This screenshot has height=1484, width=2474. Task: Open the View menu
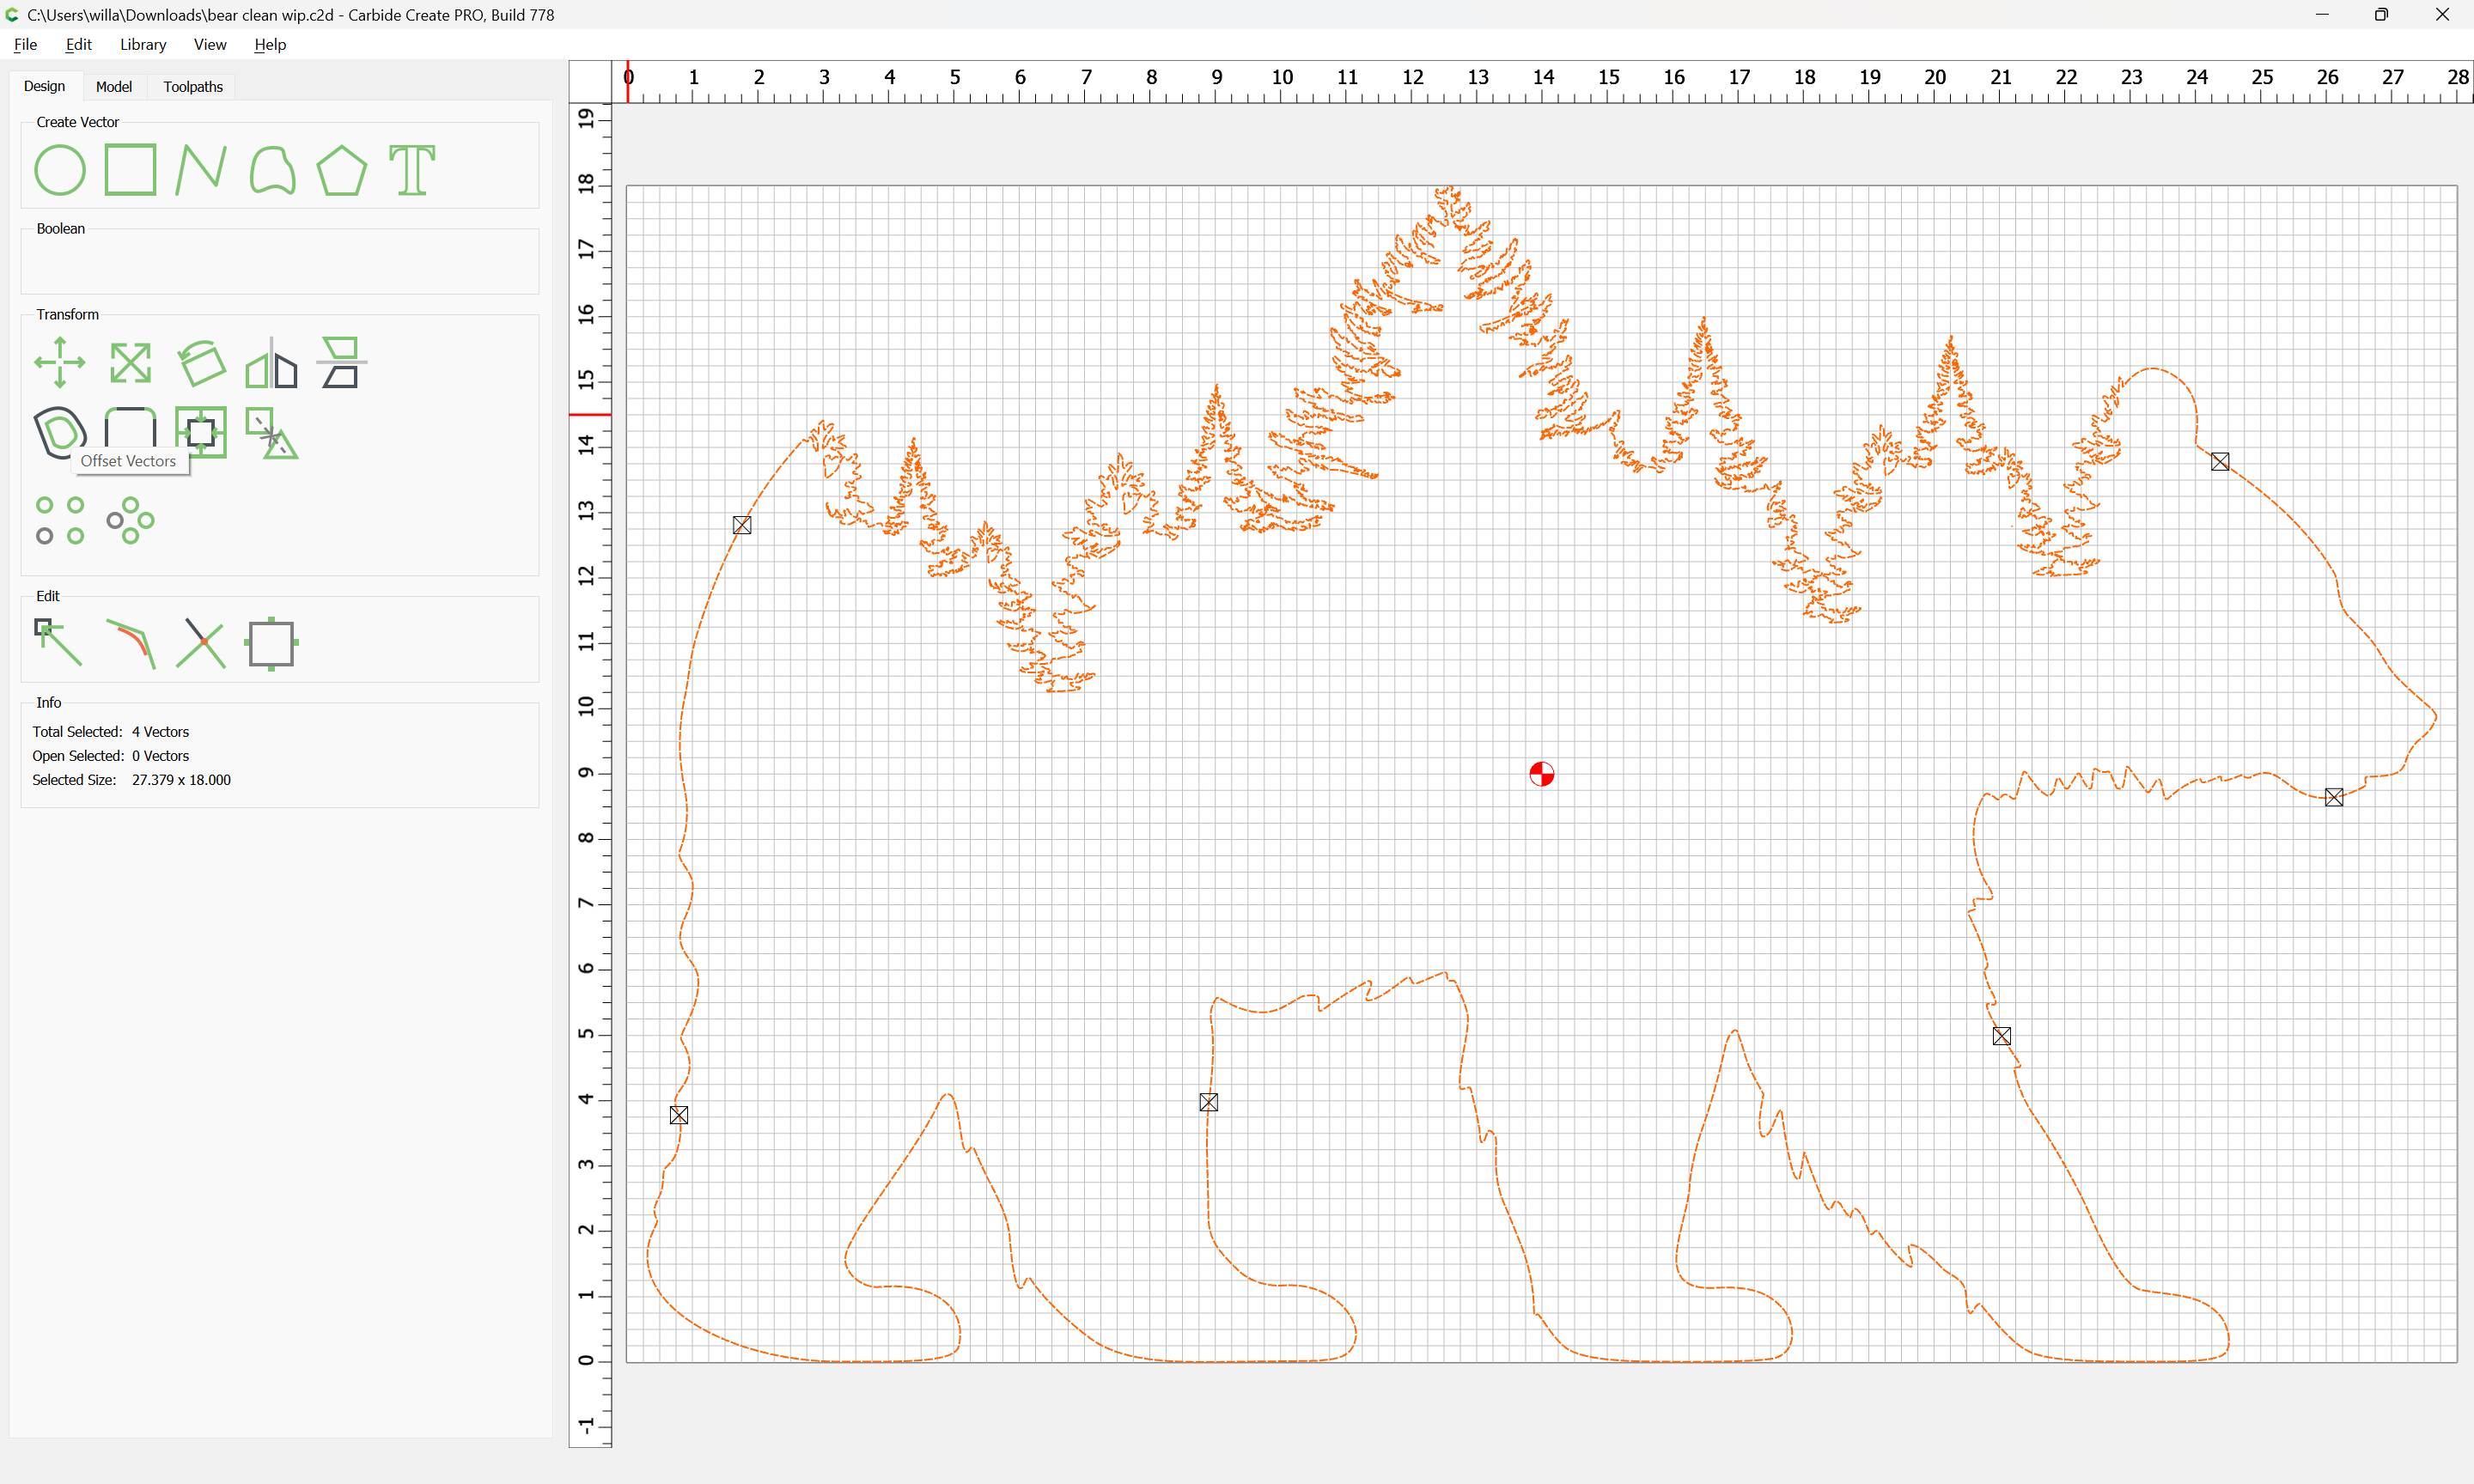pos(210,44)
